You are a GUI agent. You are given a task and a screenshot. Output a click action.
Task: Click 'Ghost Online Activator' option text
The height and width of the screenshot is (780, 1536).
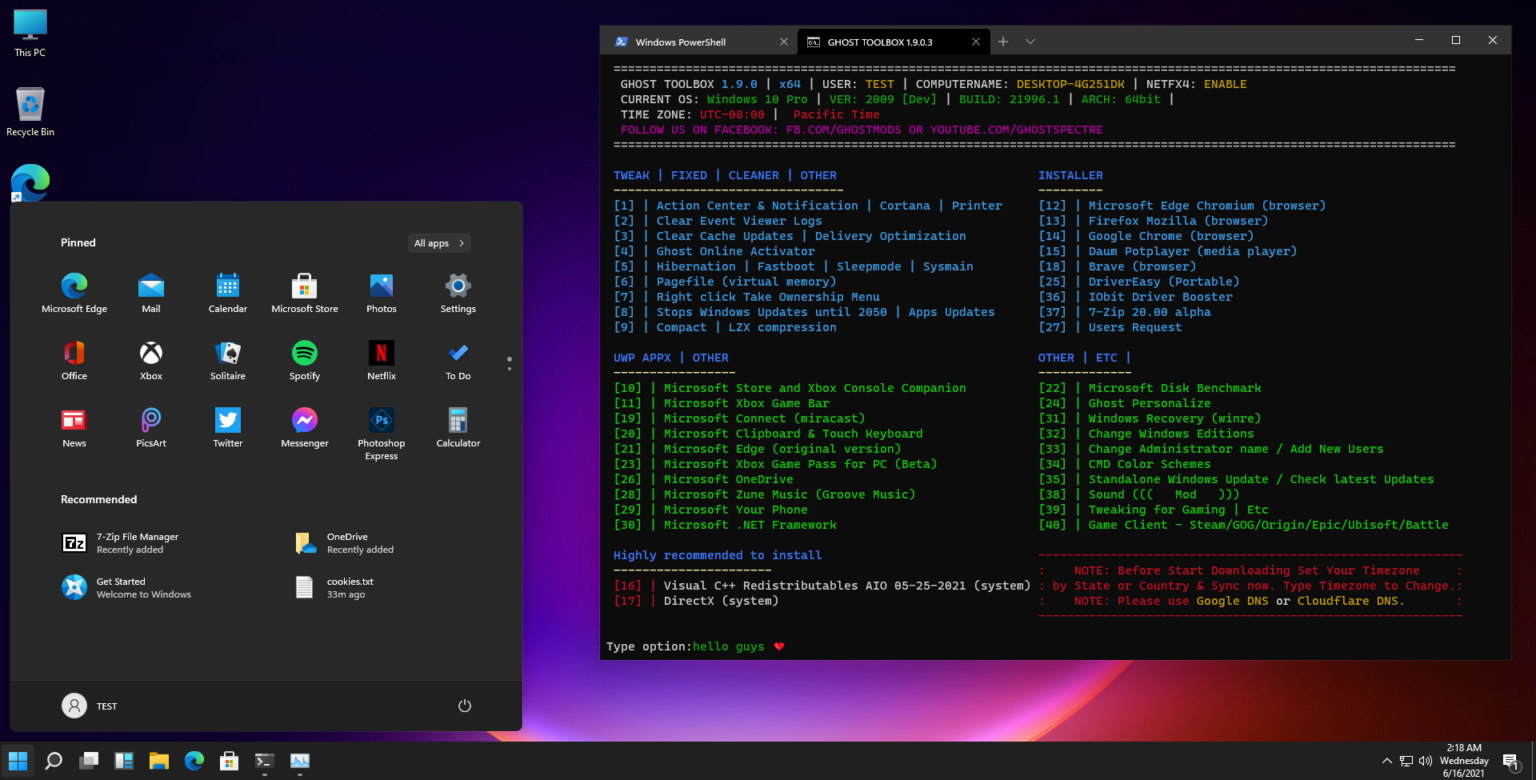tap(736, 251)
